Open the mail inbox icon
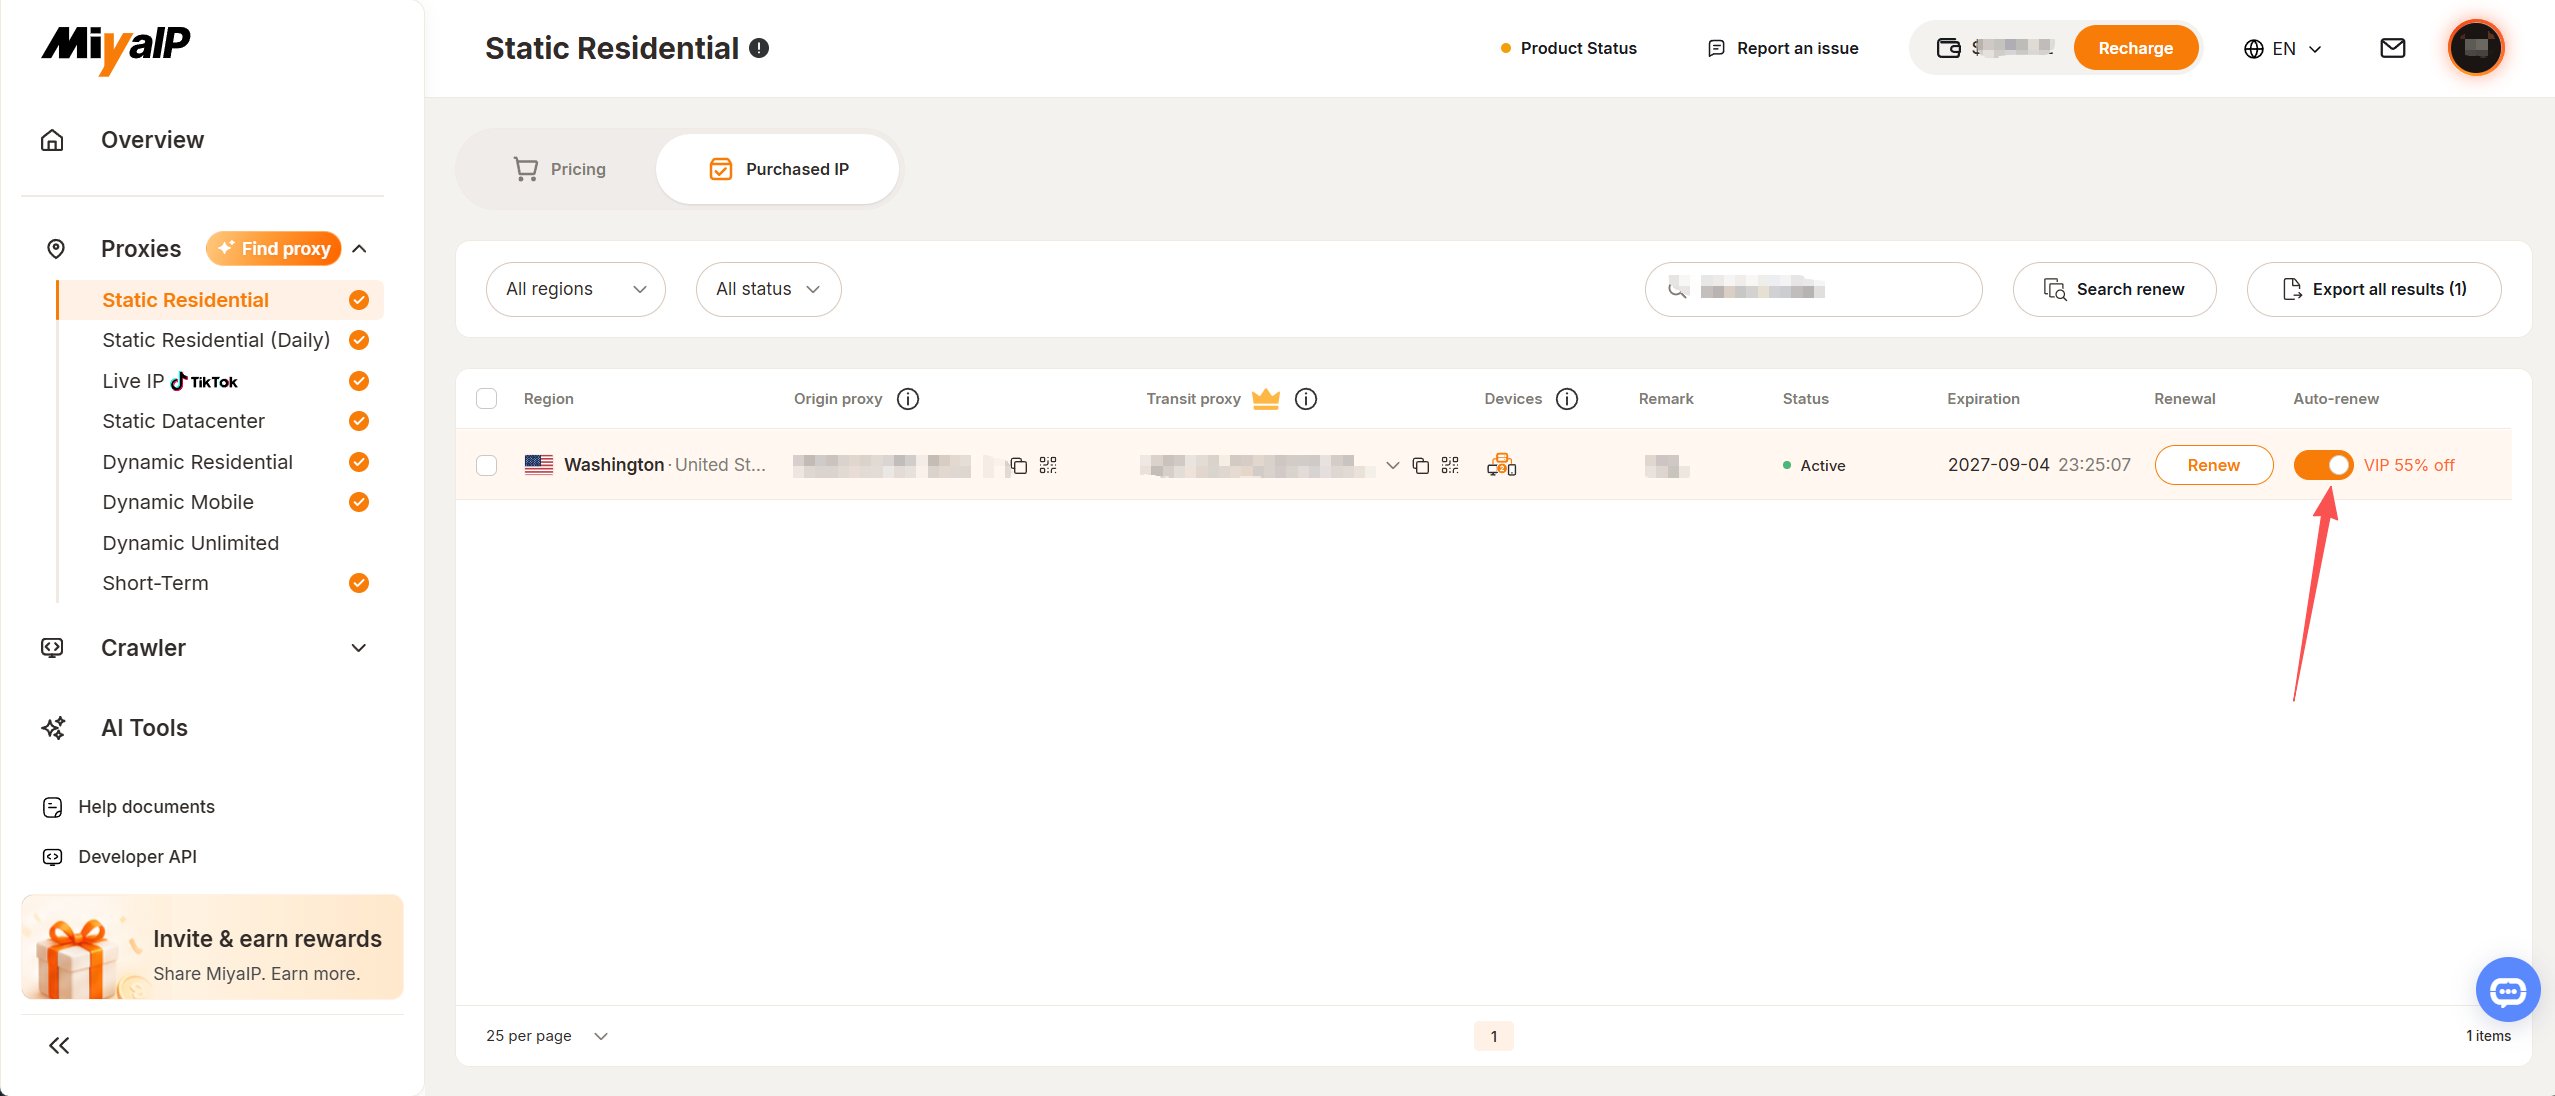The height and width of the screenshot is (1096, 2555). (x=2392, y=48)
